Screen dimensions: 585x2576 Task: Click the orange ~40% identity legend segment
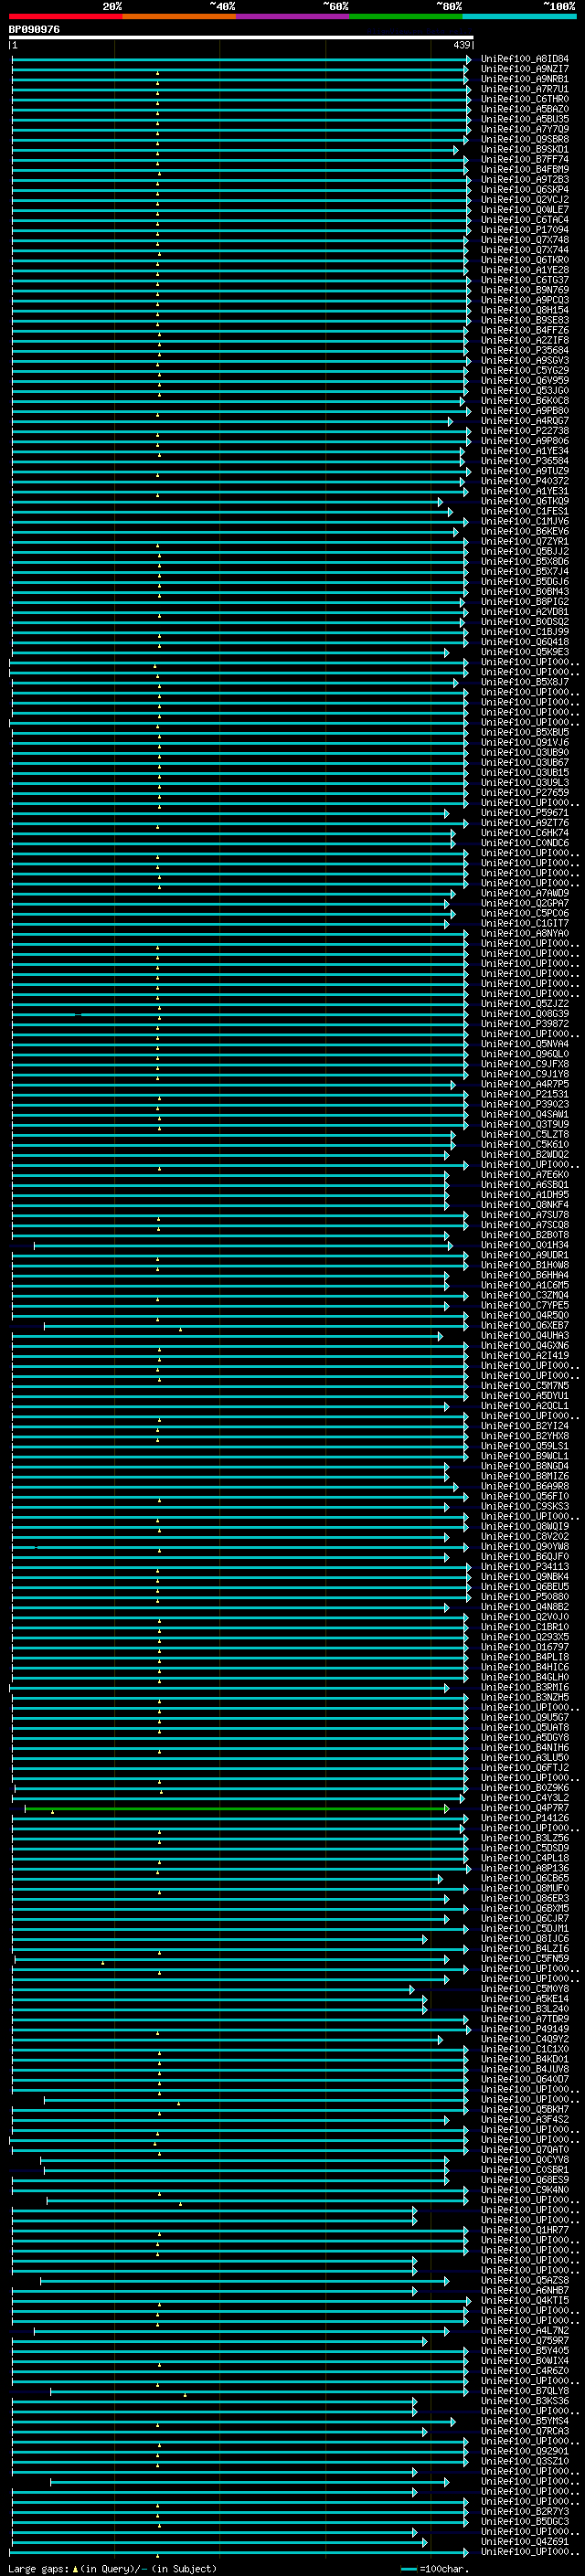pyautogui.click(x=179, y=16)
